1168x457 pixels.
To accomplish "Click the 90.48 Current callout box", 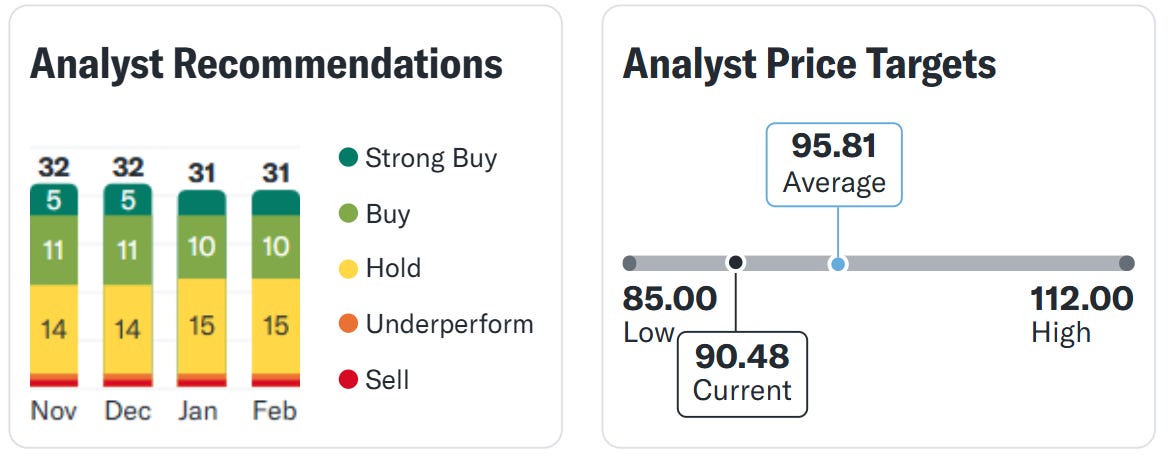I will point(742,372).
